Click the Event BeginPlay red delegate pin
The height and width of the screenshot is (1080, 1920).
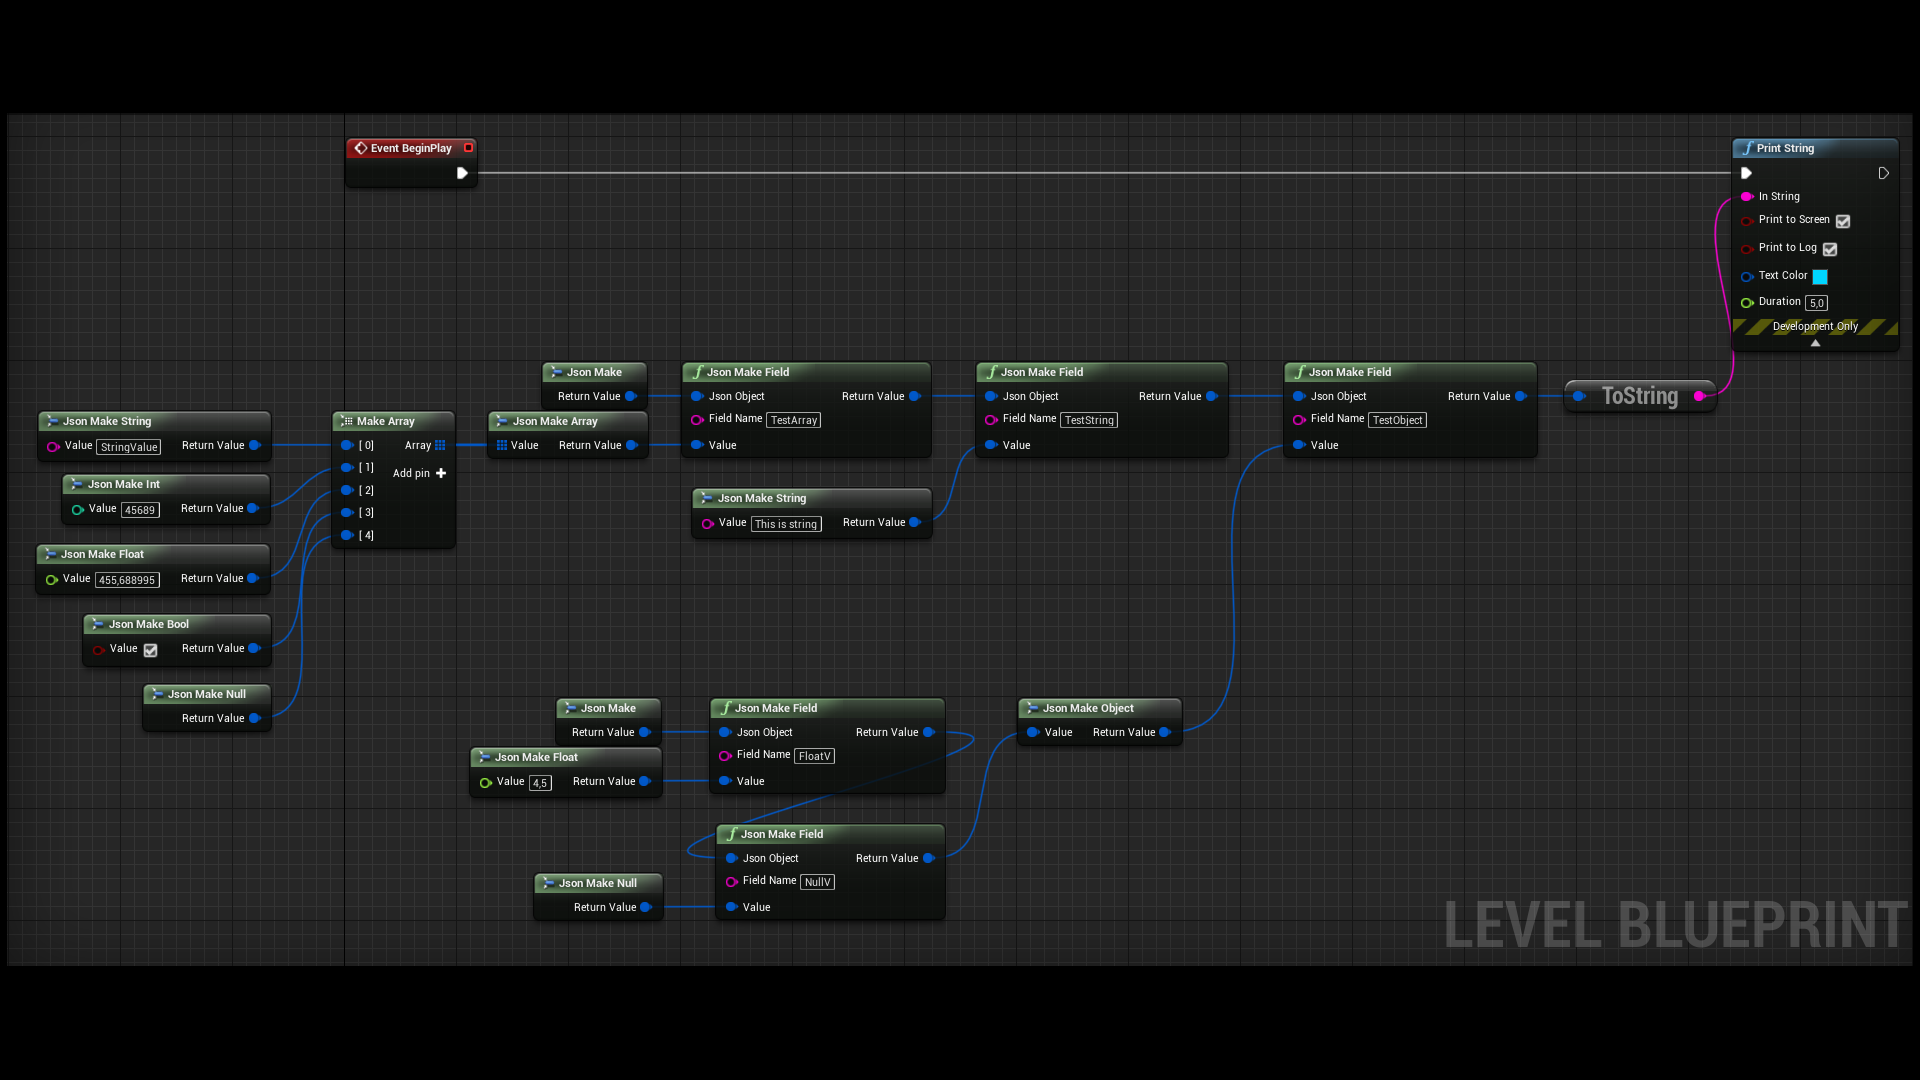[x=468, y=148]
